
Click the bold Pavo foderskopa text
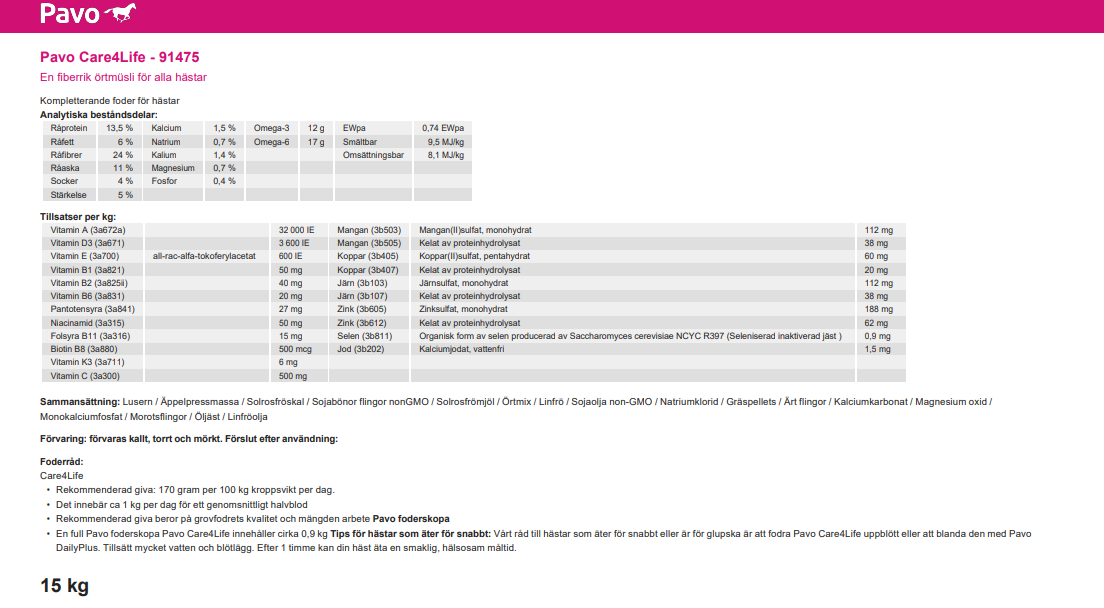pos(411,519)
